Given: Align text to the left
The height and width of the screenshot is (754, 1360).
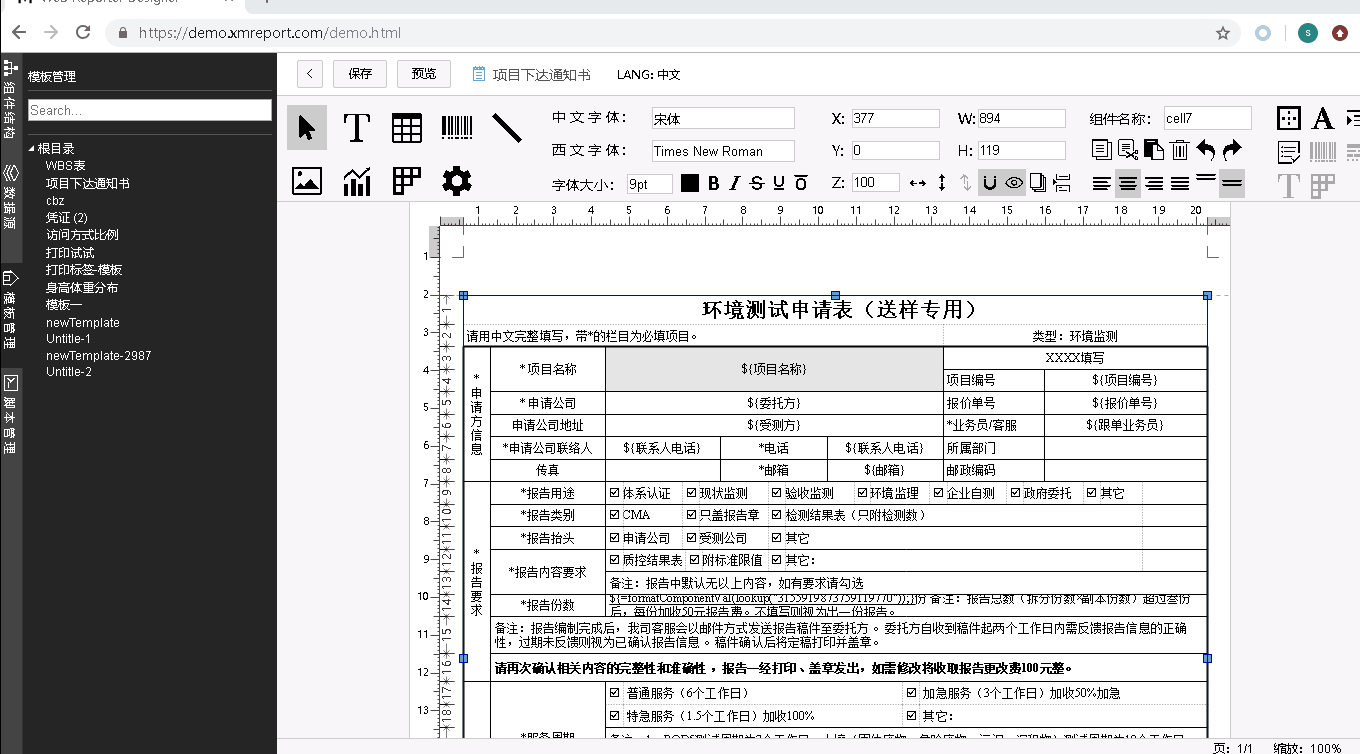Looking at the screenshot, I should 1102,183.
